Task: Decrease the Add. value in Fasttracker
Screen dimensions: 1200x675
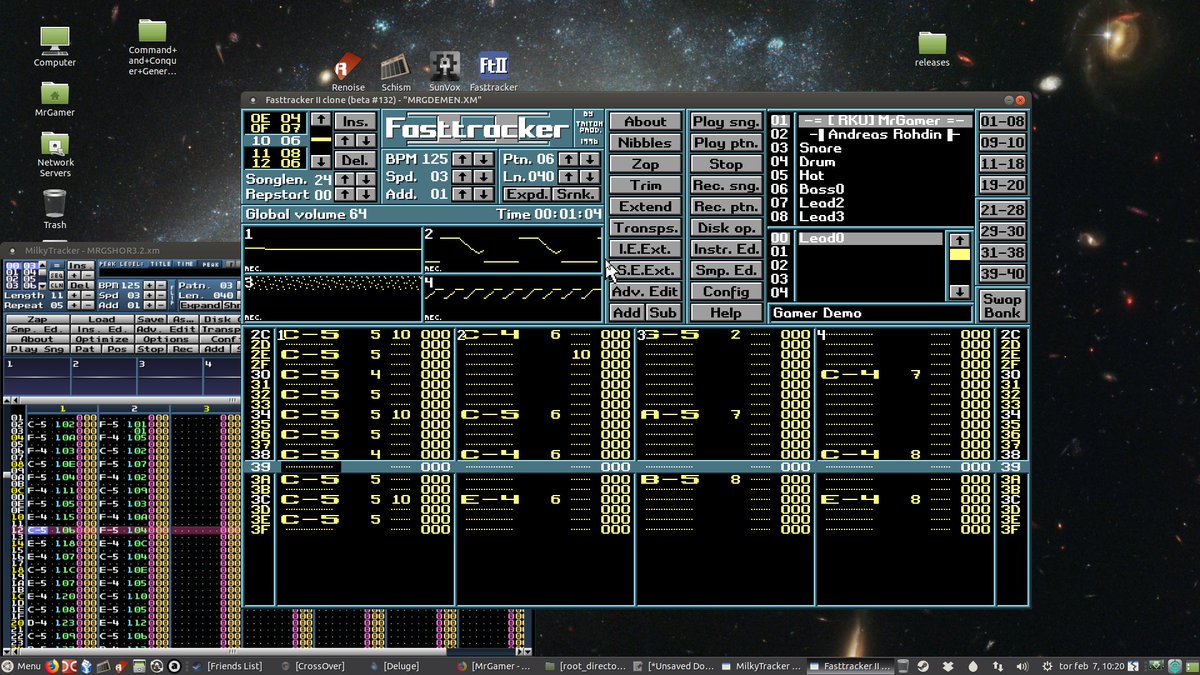Action: [484, 194]
